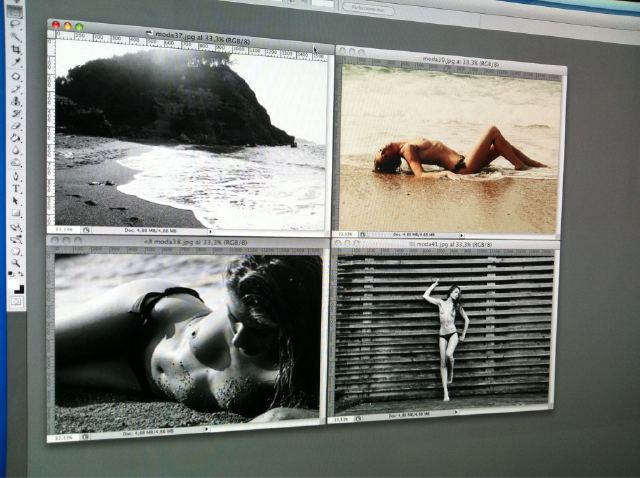640x478 pixels.
Task: Select the Pen tool
Action: click(16, 176)
